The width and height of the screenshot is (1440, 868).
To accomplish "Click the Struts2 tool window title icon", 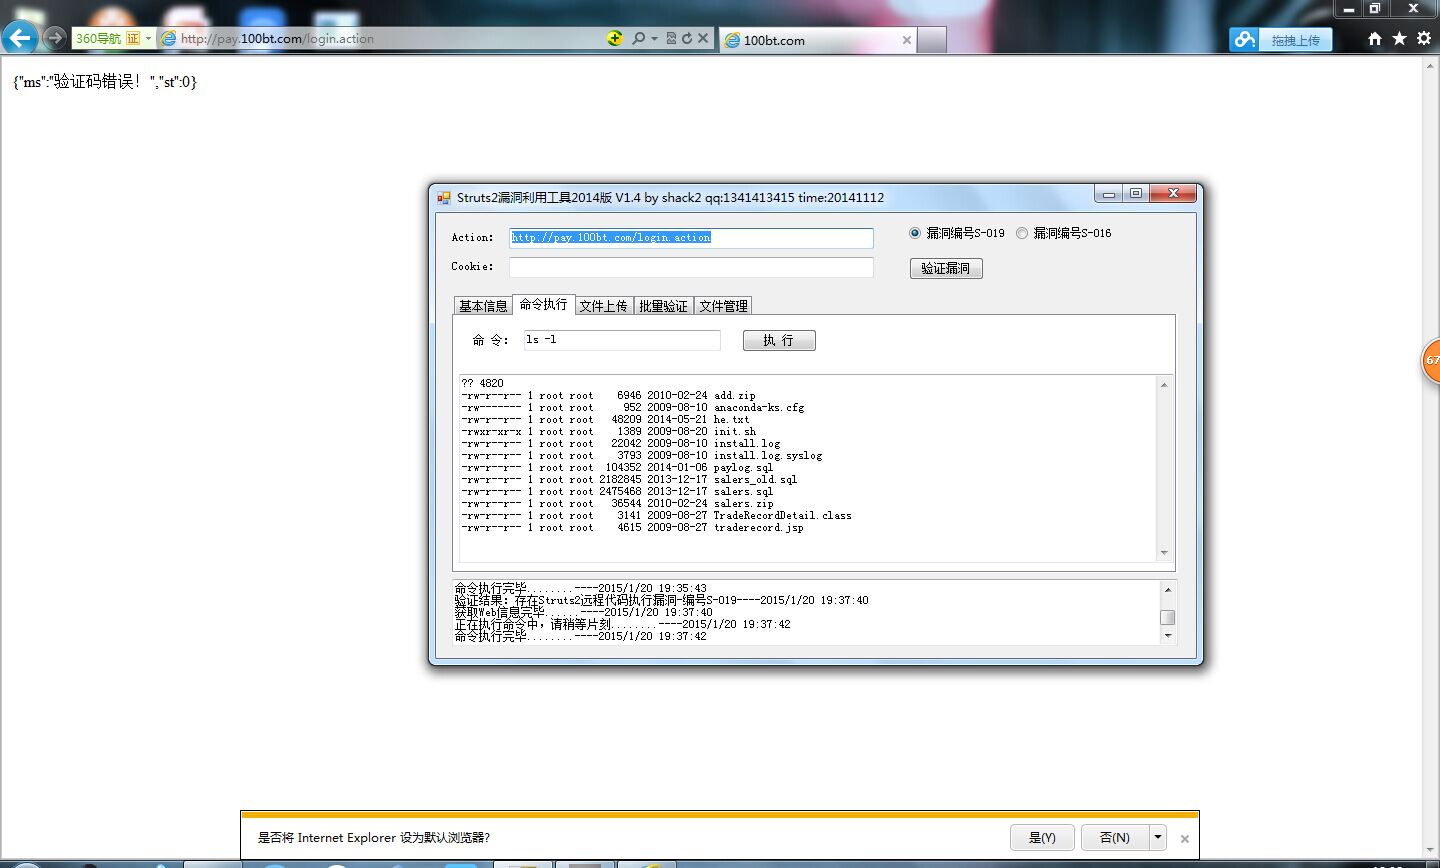I will pyautogui.click(x=444, y=197).
